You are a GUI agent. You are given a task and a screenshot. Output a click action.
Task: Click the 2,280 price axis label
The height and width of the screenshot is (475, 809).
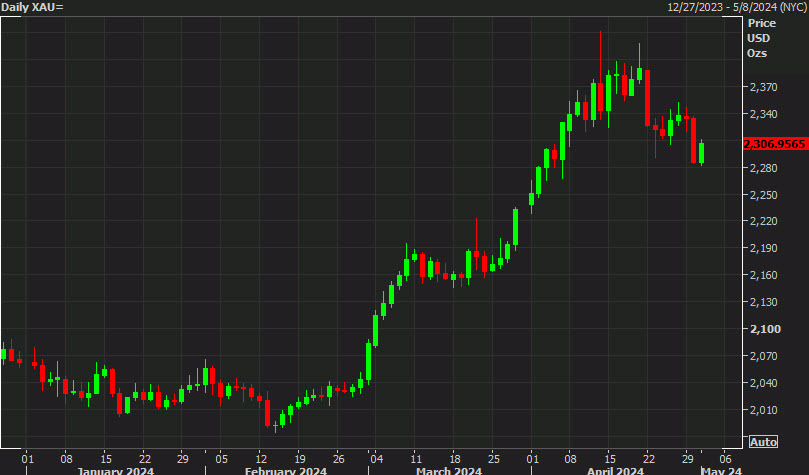pos(763,168)
